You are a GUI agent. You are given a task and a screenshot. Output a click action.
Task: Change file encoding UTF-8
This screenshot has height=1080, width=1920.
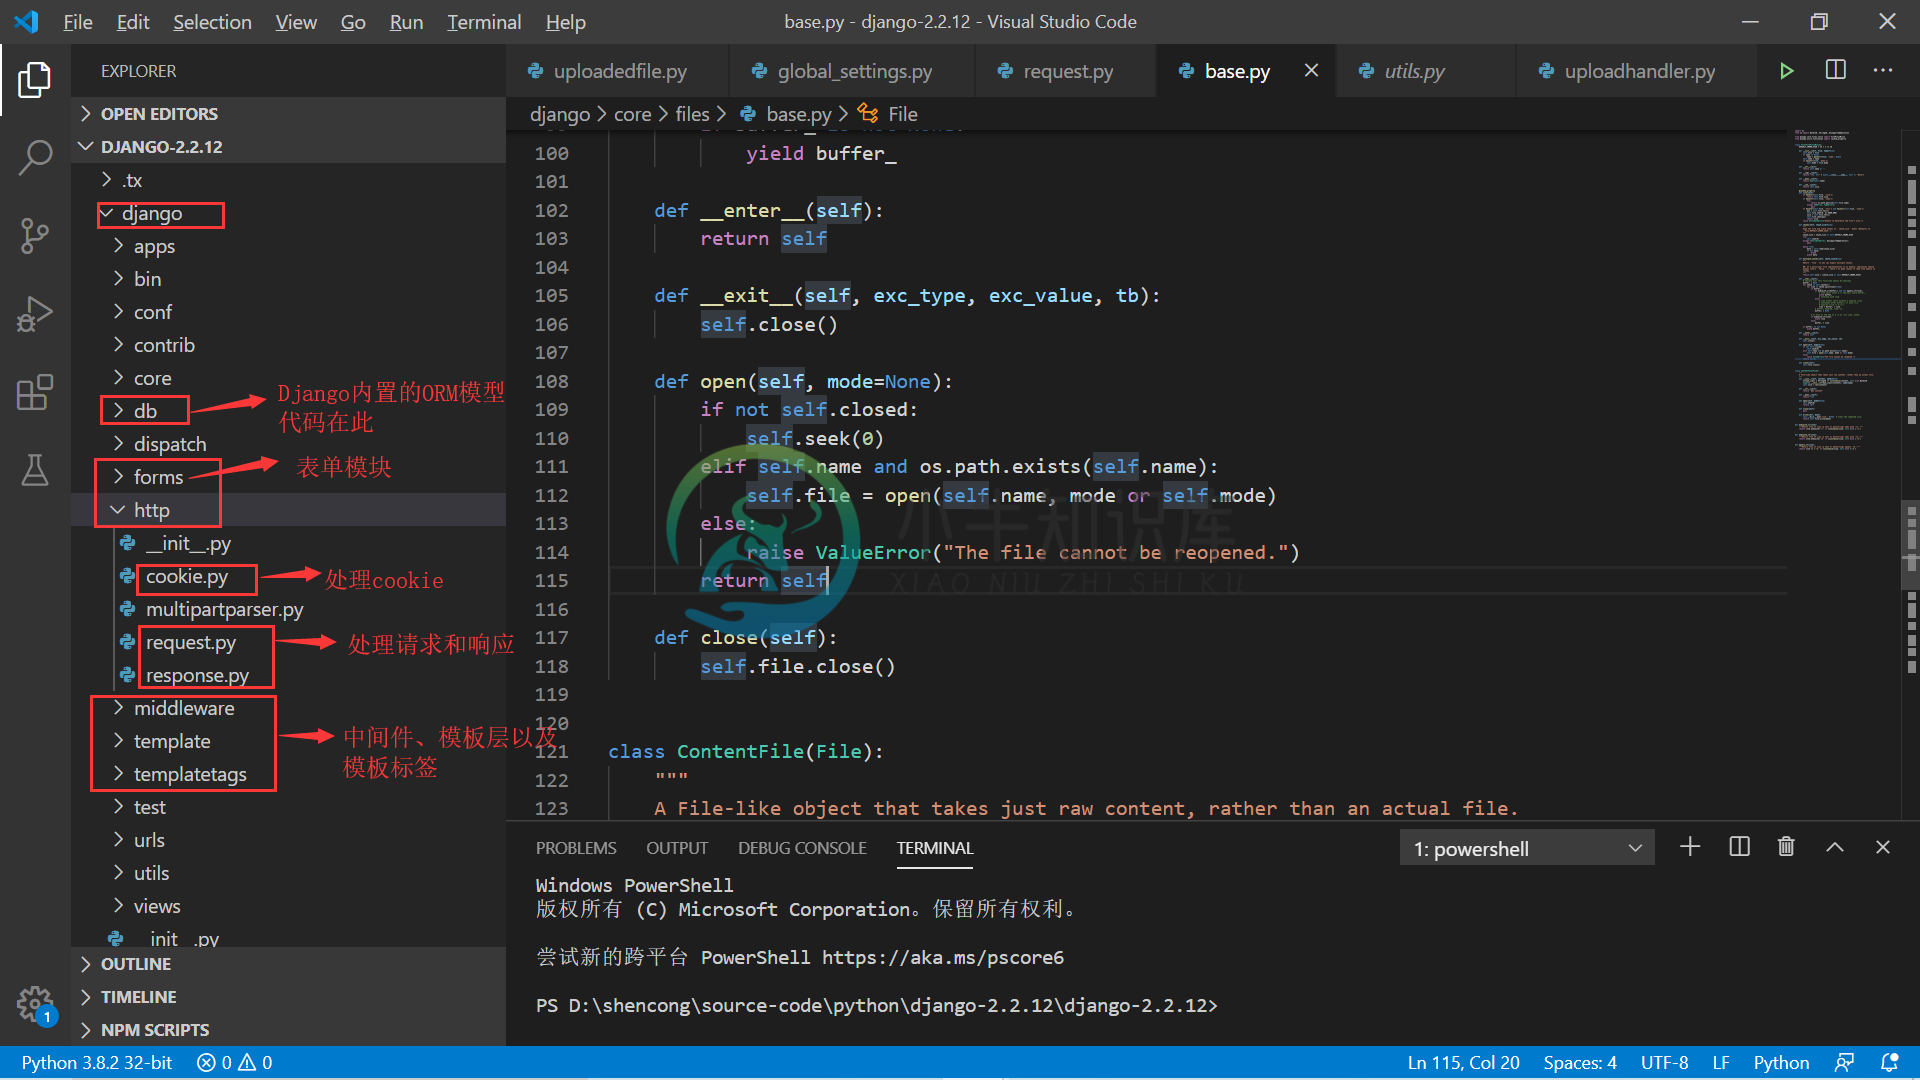click(1664, 1063)
